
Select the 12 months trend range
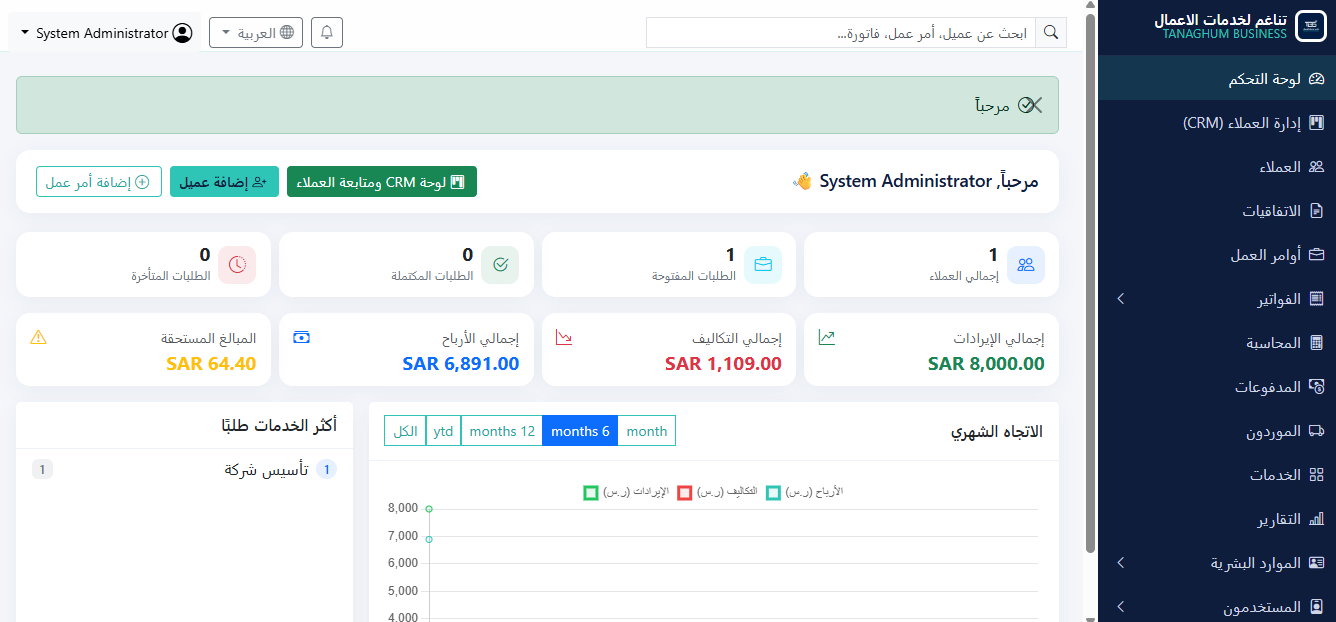(502, 431)
